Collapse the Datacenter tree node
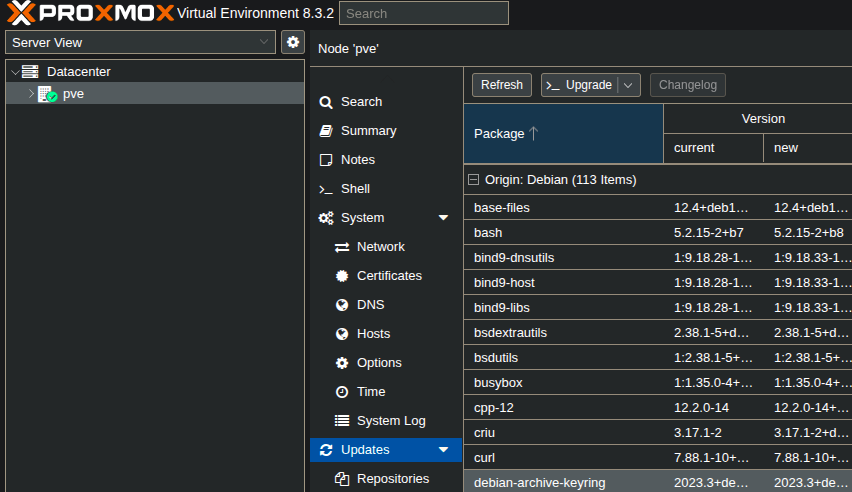This screenshot has height=492, width=852. (15, 72)
